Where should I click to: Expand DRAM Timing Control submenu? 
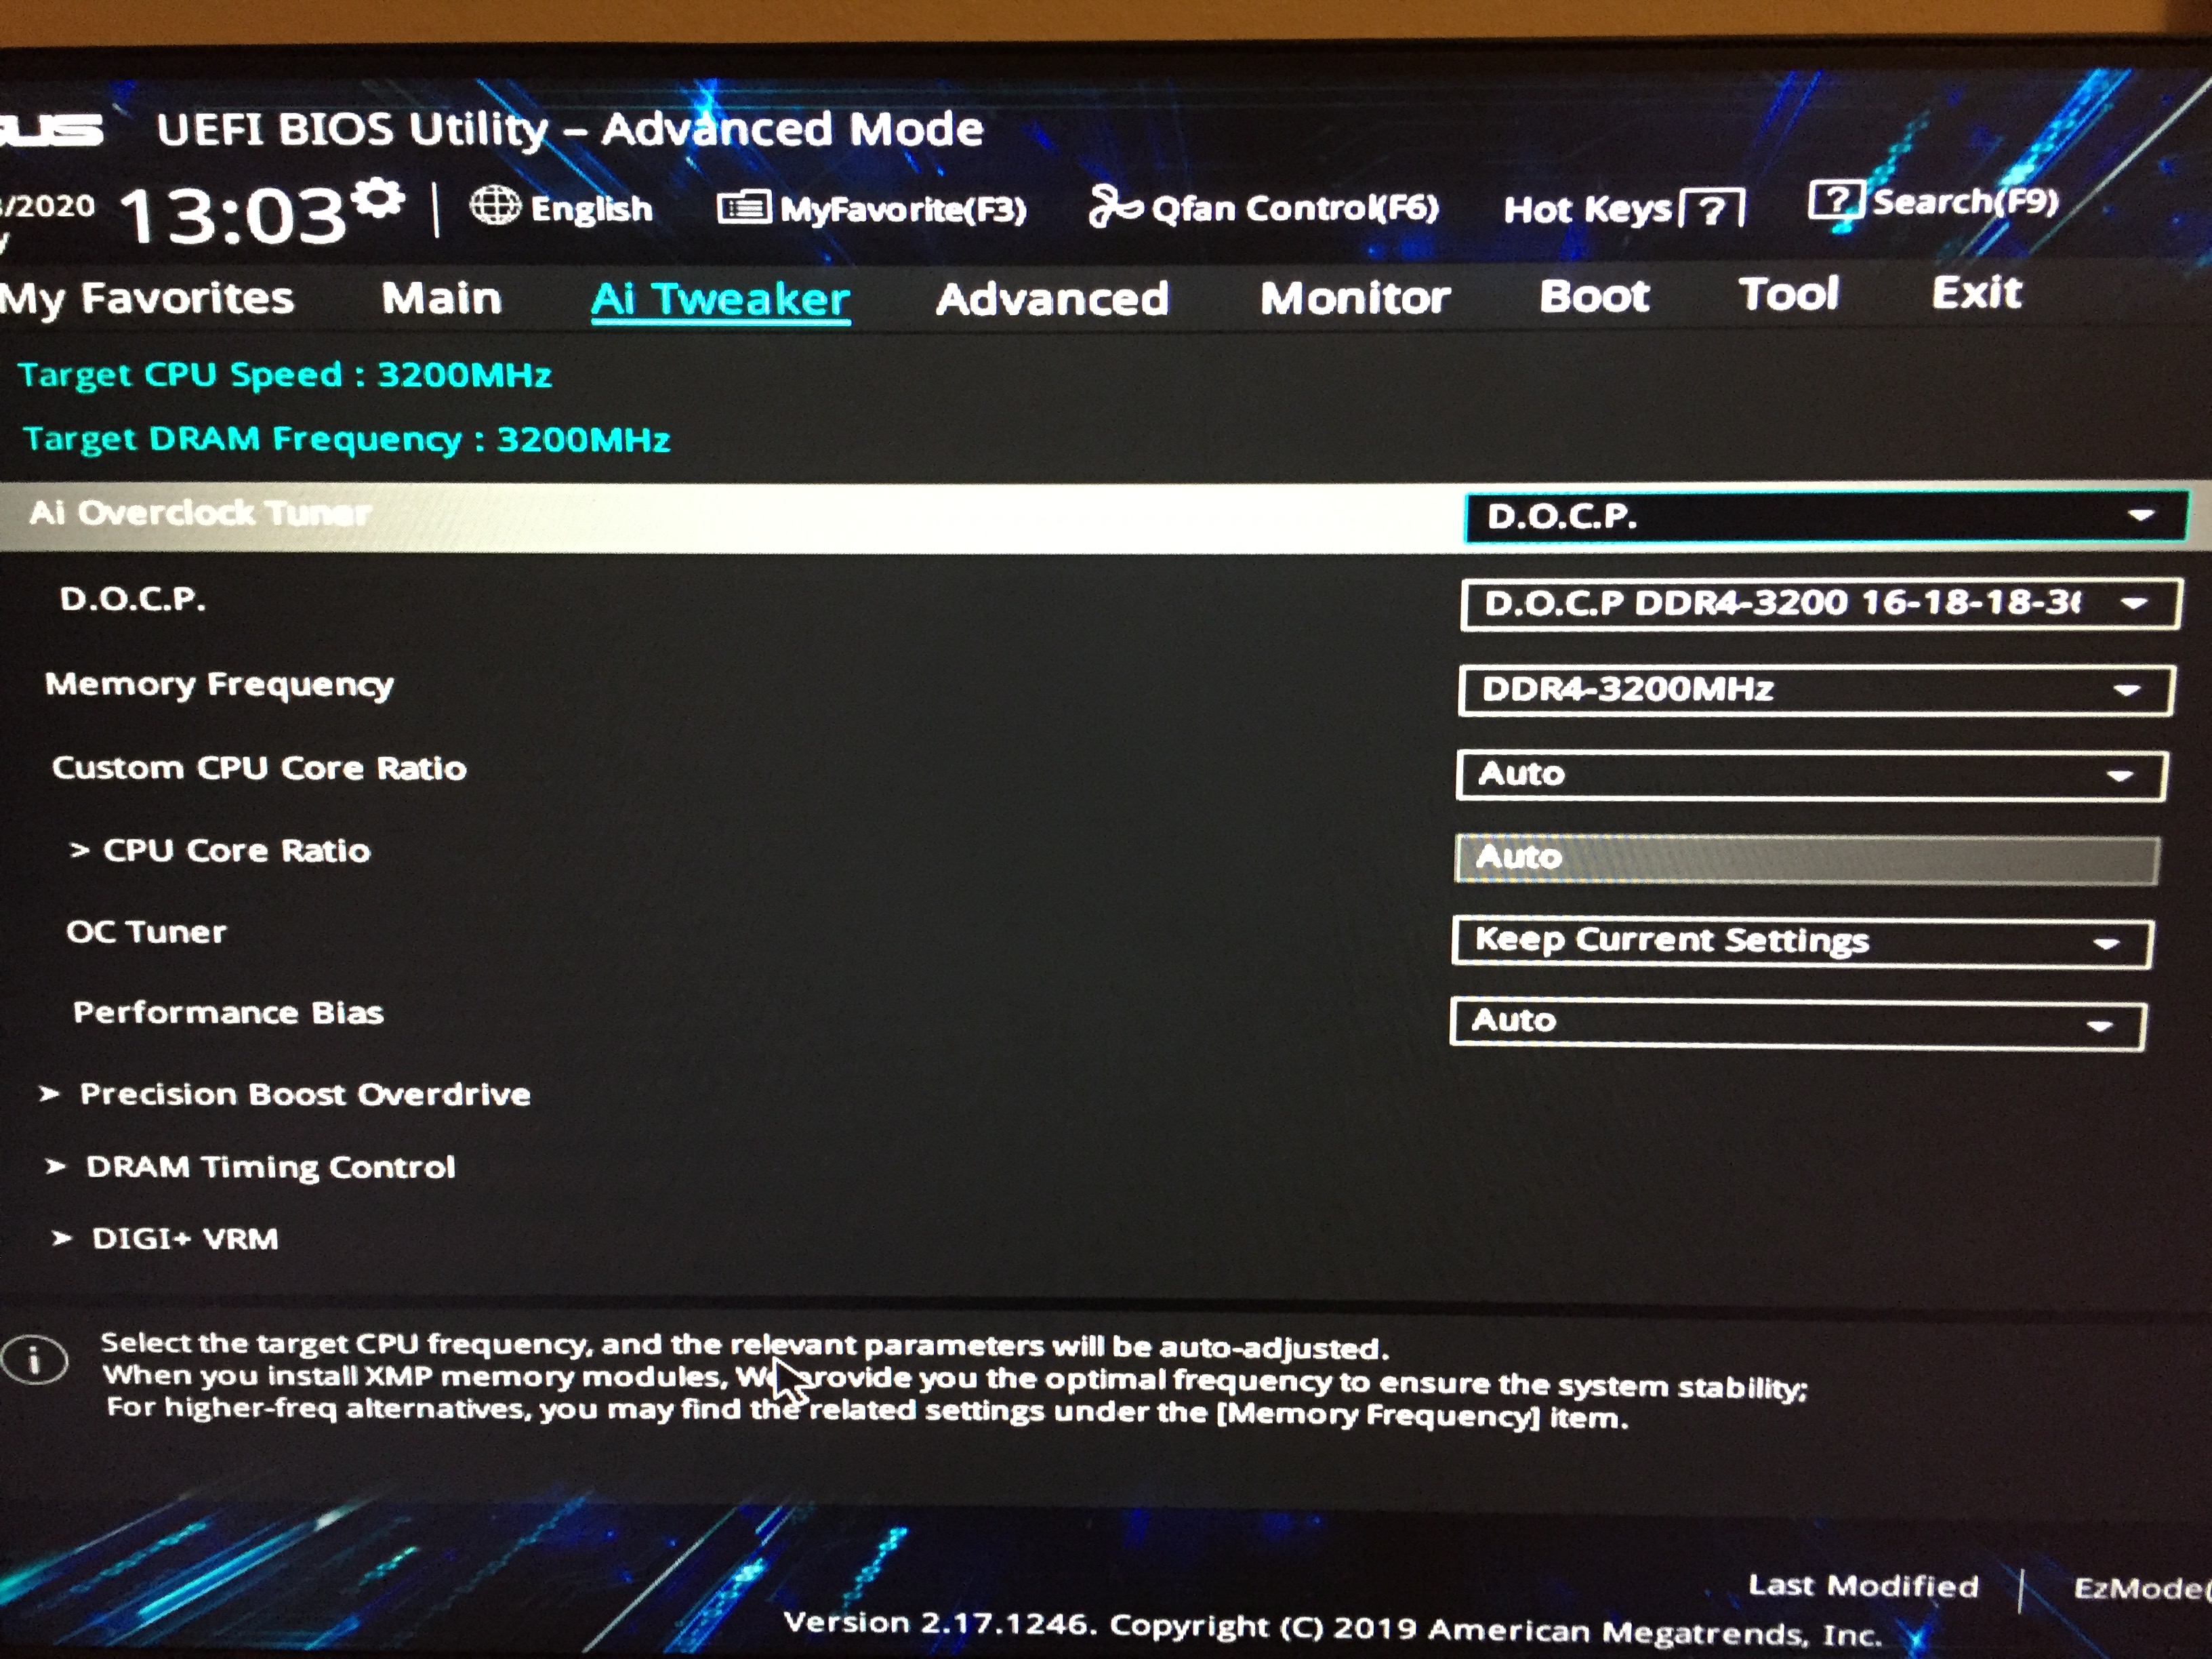(x=269, y=1167)
